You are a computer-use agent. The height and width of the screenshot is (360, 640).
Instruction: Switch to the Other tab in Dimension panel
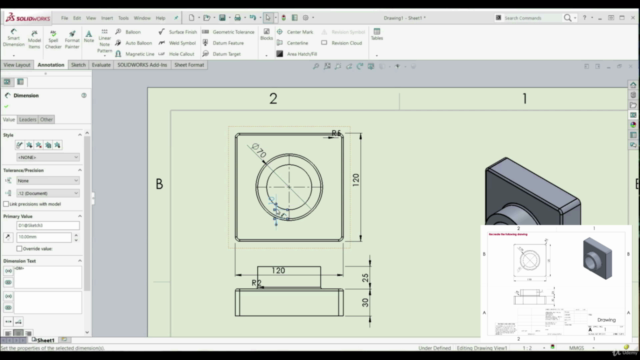coord(46,120)
